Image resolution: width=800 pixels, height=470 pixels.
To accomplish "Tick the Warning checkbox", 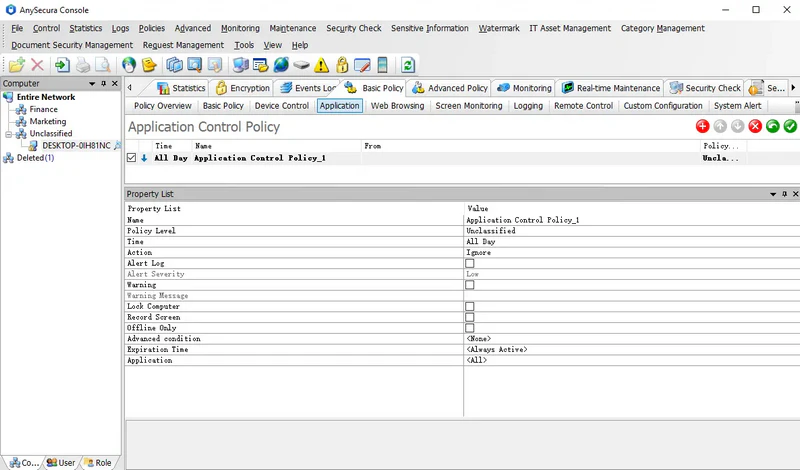I will click(470, 285).
